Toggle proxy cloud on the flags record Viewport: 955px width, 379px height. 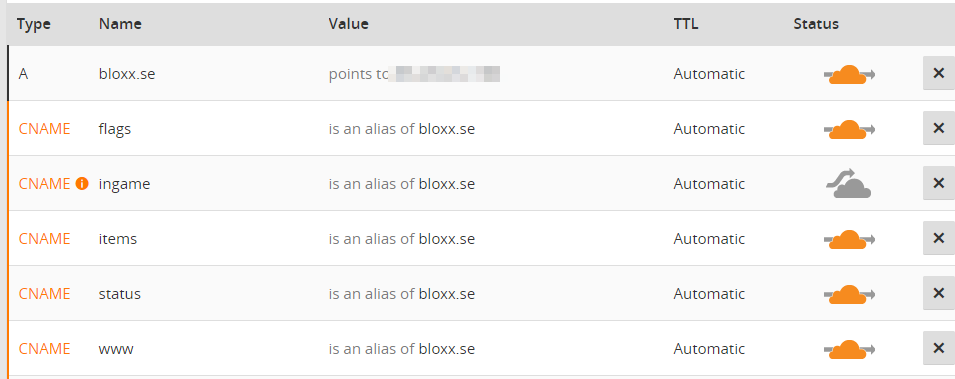tap(849, 129)
